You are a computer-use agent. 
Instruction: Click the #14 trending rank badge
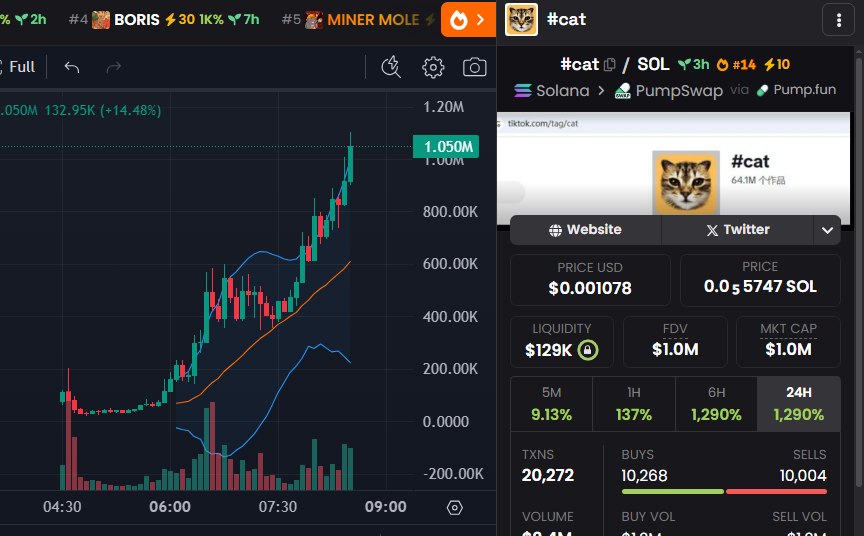point(736,64)
